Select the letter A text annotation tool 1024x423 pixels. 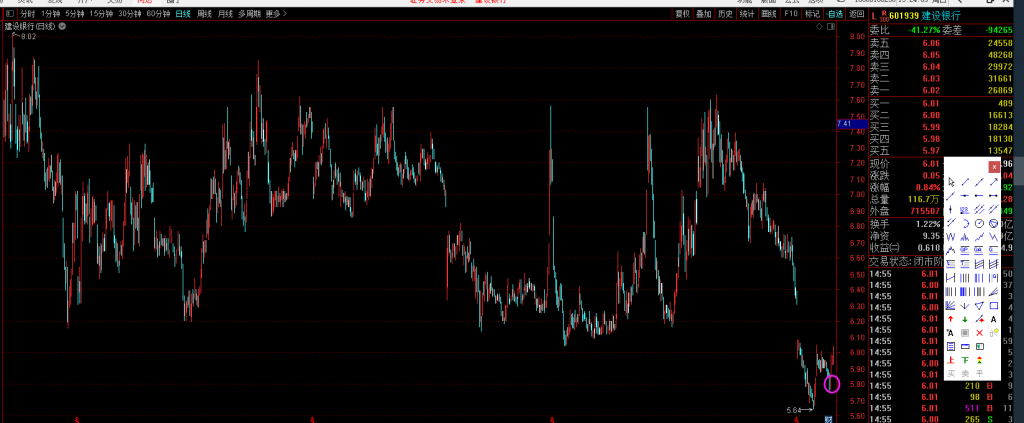(x=993, y=318)
